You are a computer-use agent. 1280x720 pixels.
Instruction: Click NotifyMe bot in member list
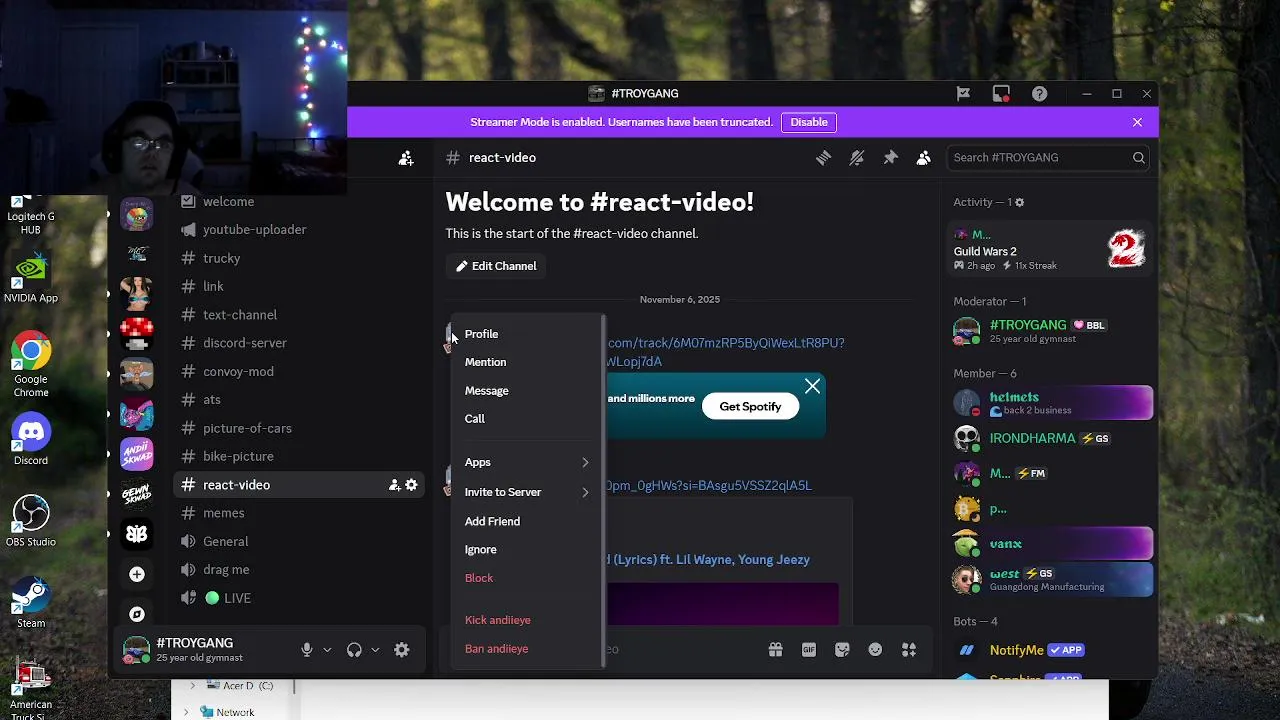[1050, 650]
